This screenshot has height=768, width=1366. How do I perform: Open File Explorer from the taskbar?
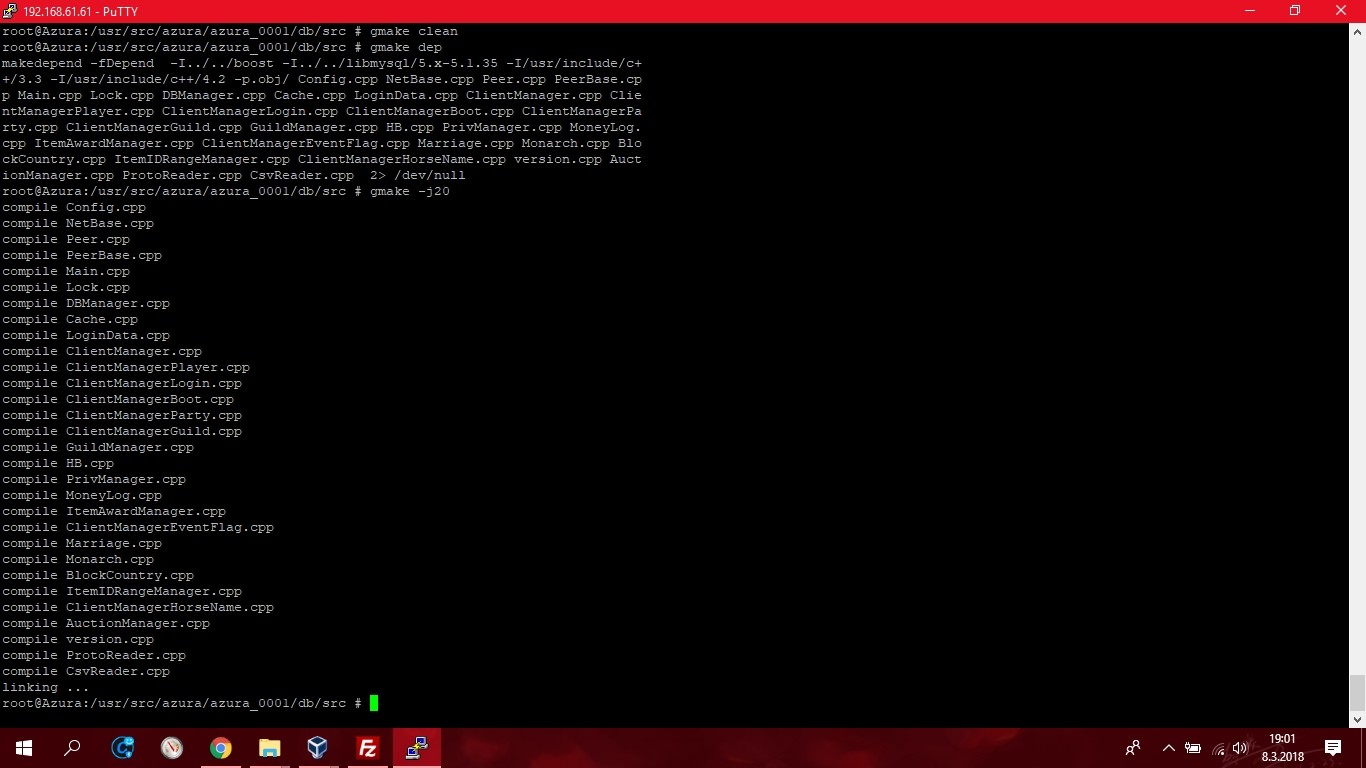270,748
